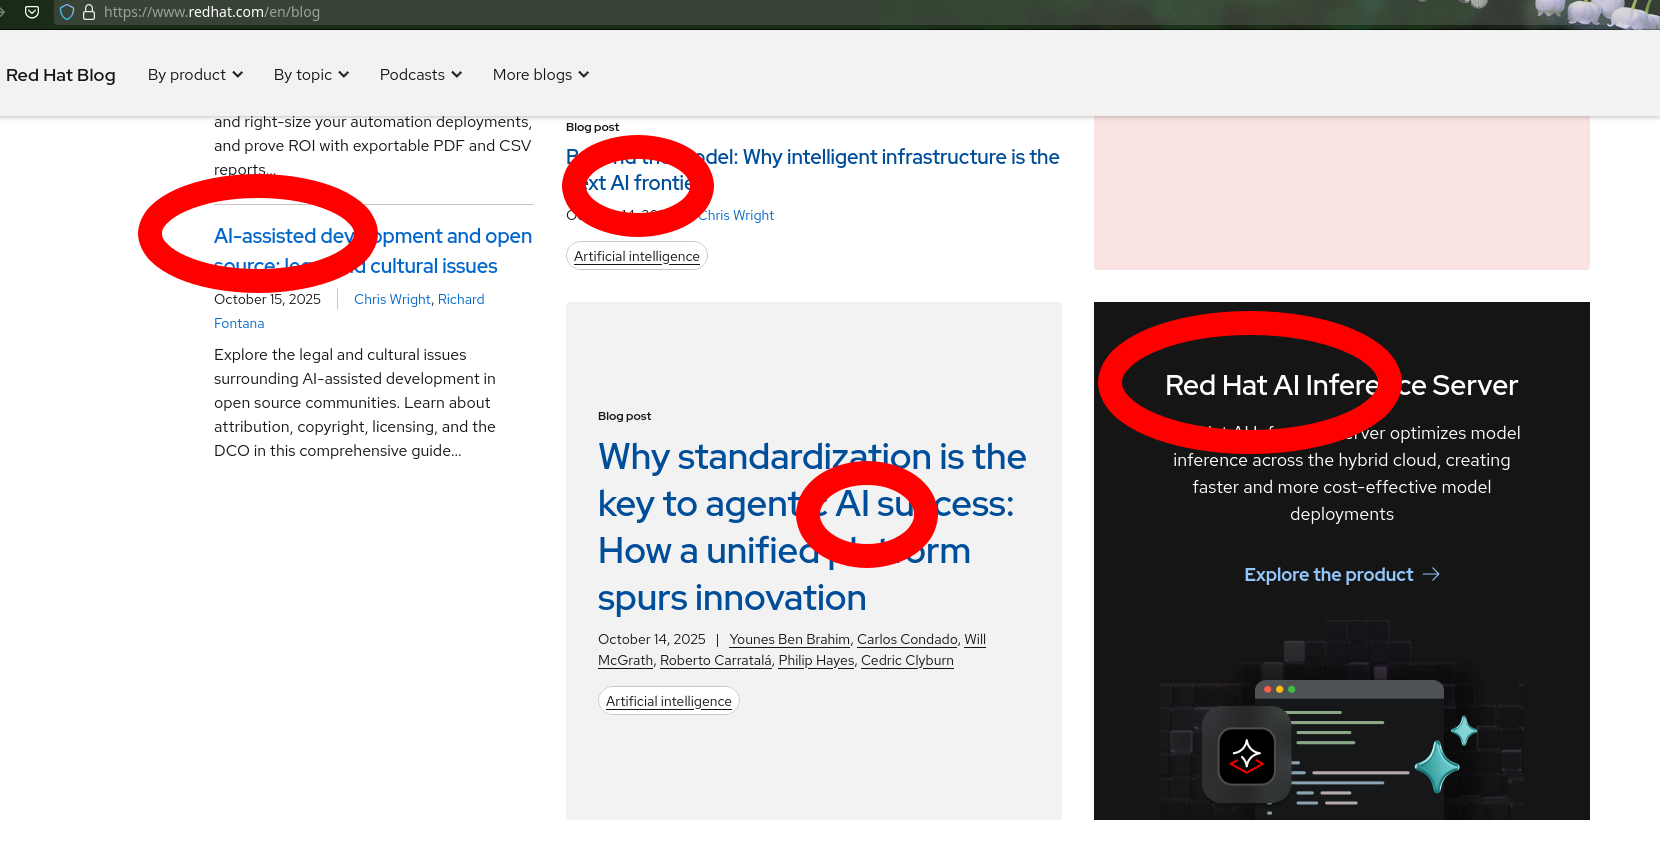The image size is (1660, 846).
Task: Select the Artificial intelligence tag under October 14 post
Action: pos(668,701)
